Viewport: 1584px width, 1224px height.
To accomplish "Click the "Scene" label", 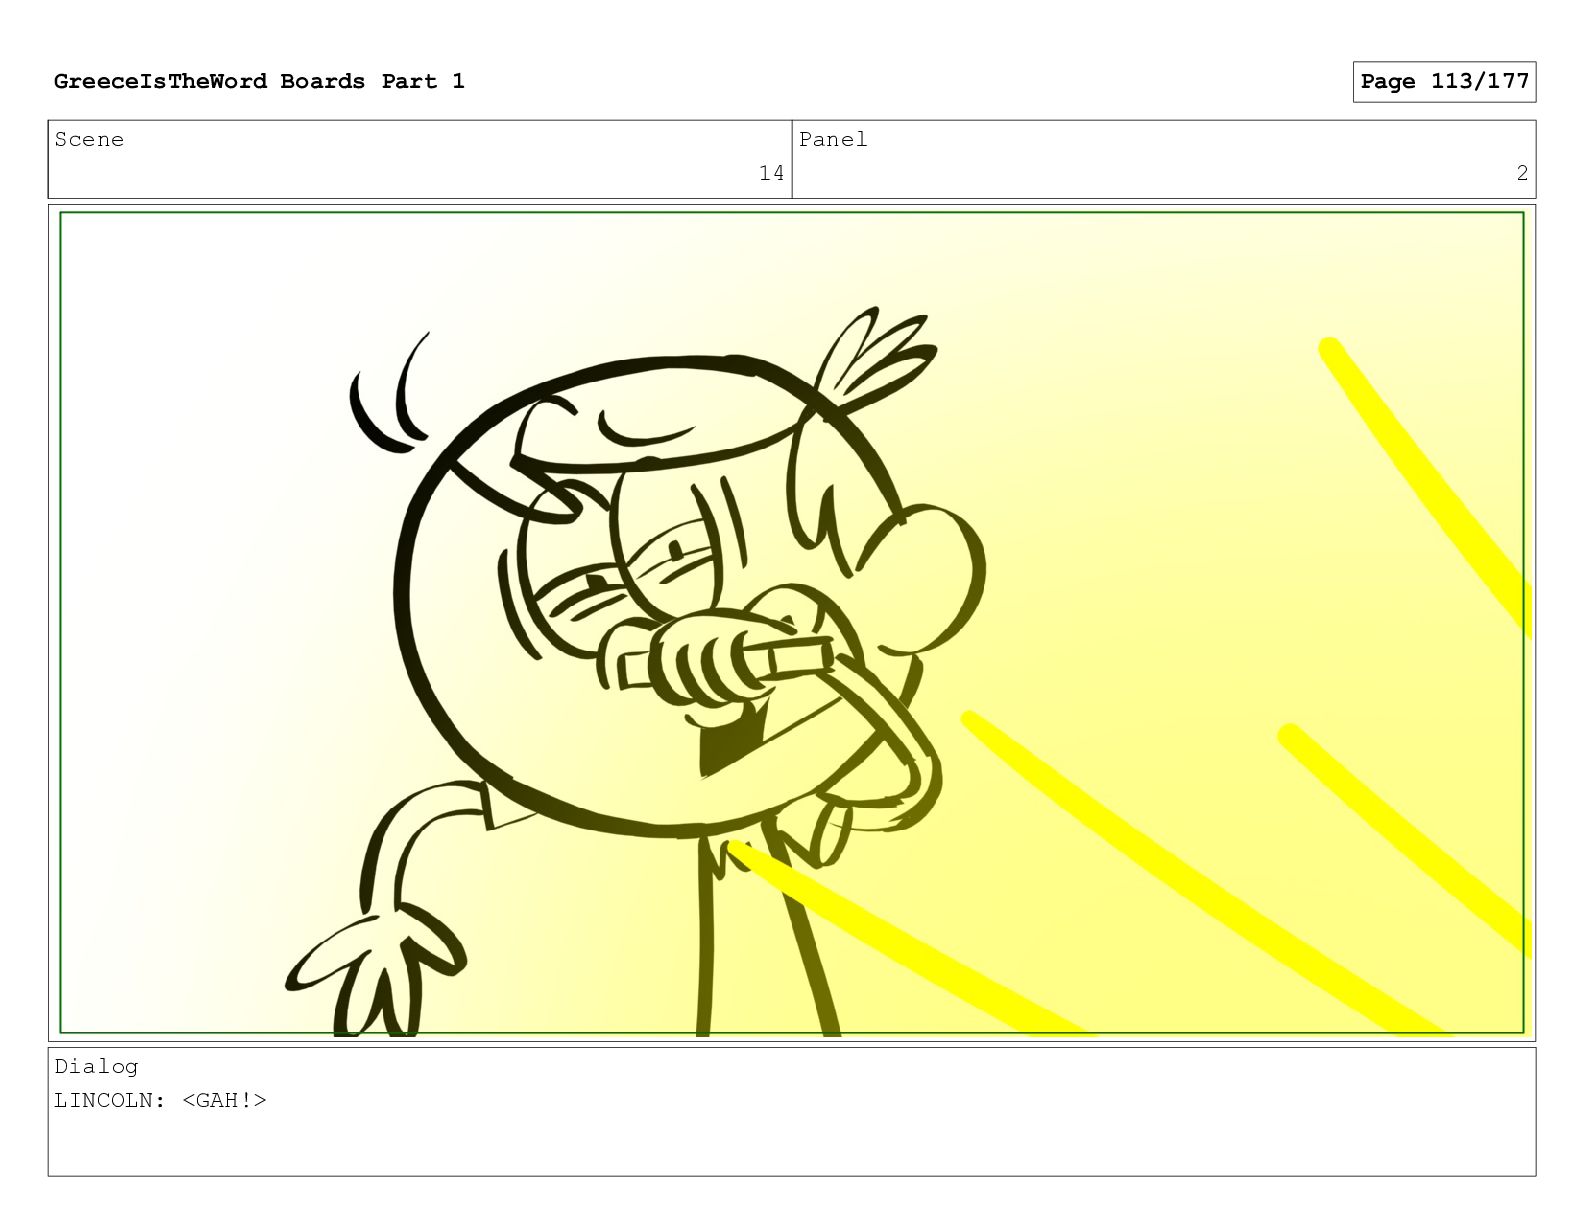I will (x=89, y=140).
